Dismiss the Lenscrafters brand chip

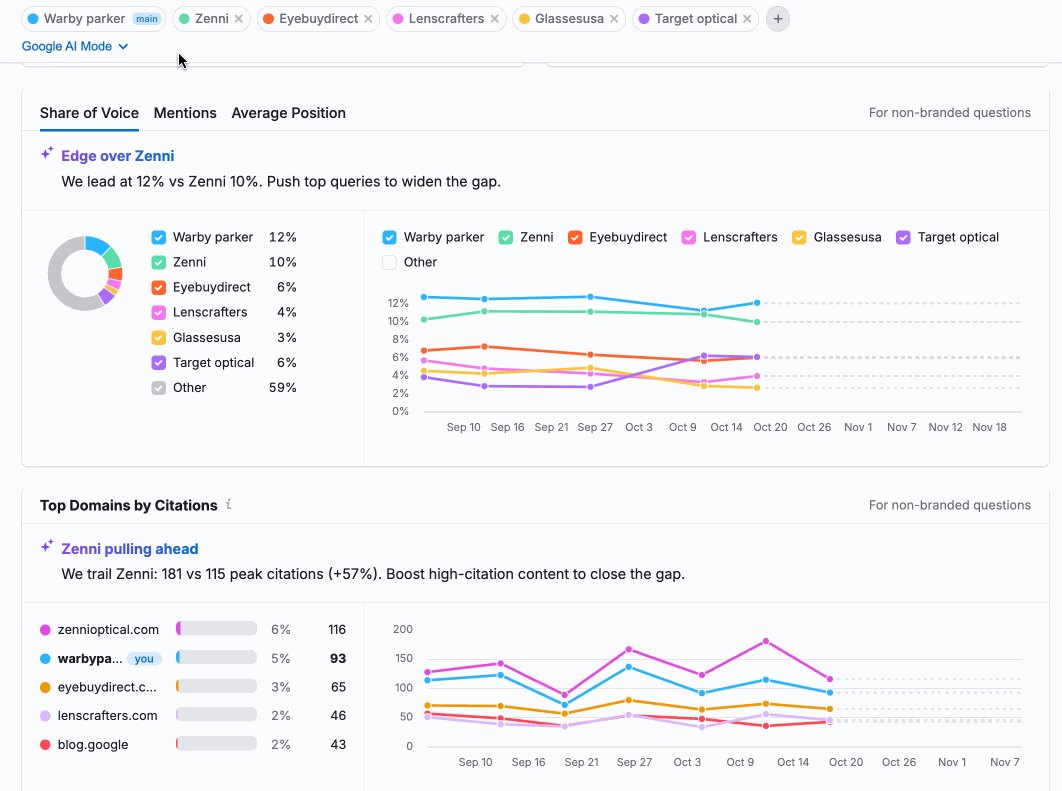click(x=497, y=17)
